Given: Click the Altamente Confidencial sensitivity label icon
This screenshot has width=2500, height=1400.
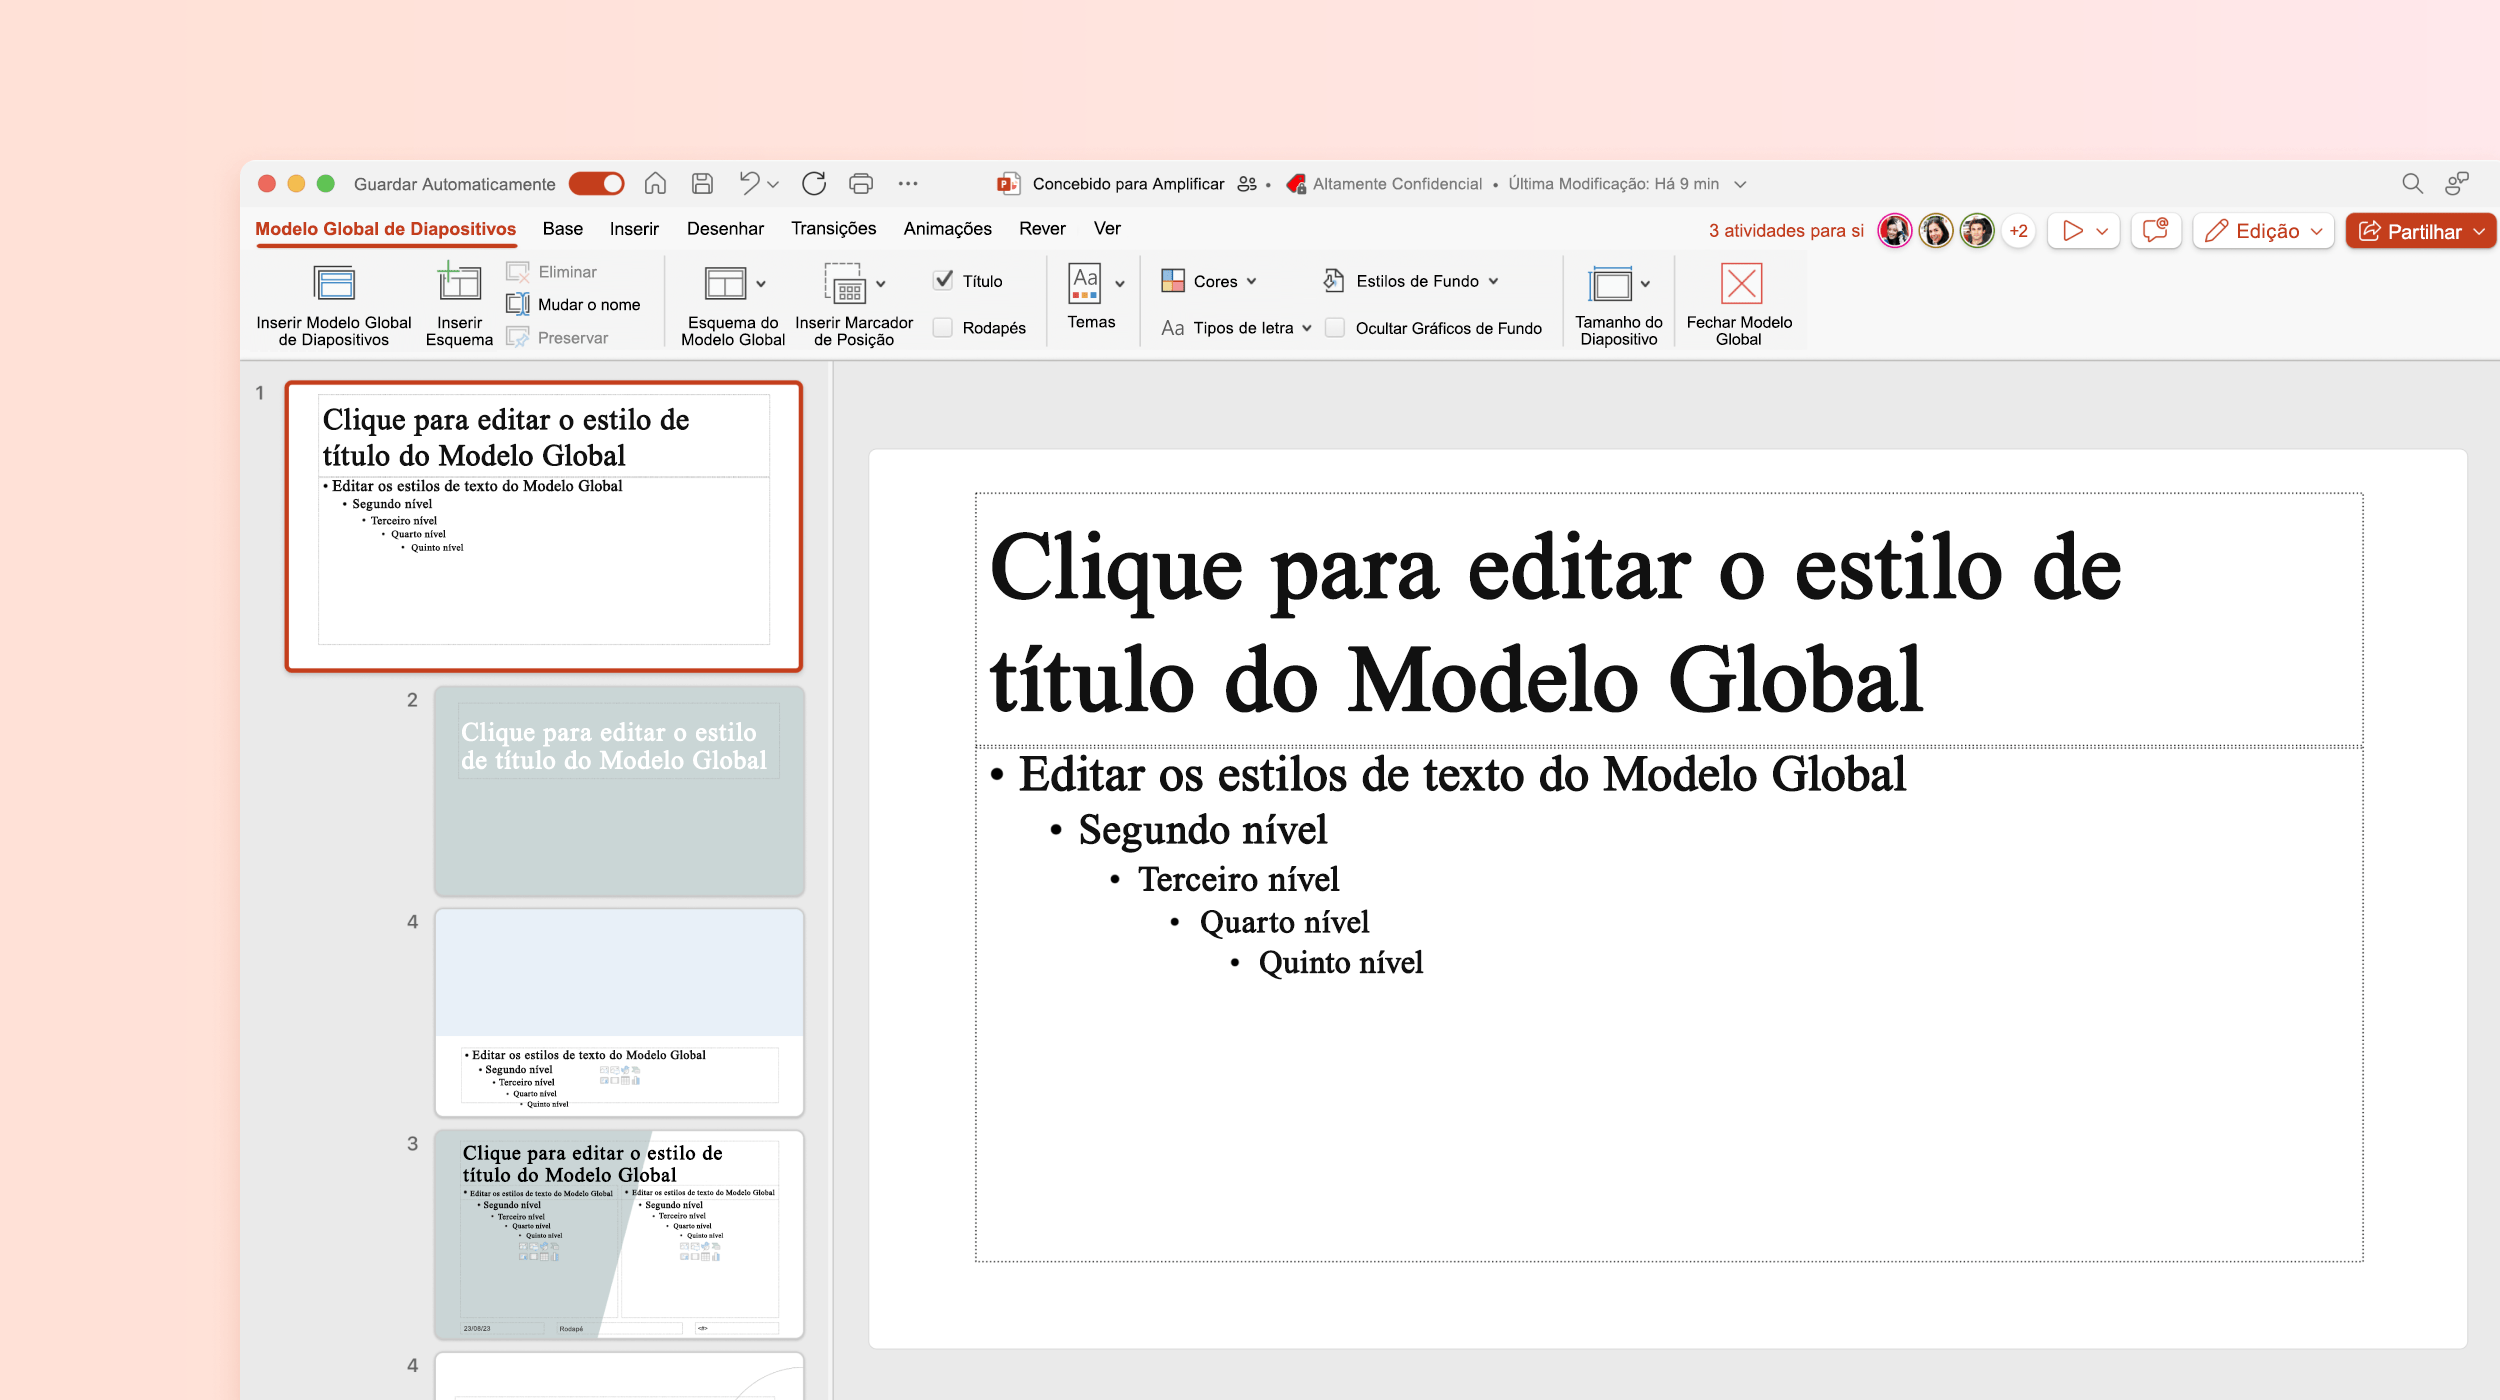Looking at the screenshot, I should (1296, 184).
